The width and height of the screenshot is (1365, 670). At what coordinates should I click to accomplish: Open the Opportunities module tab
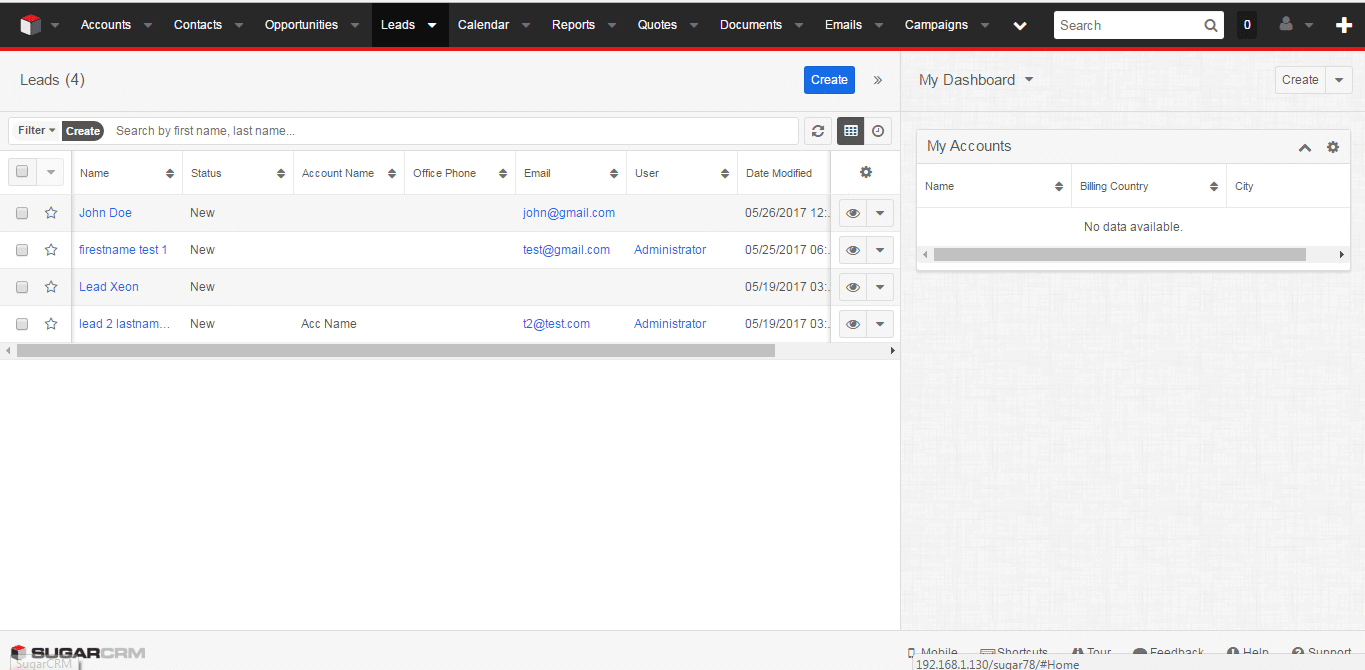click(301, 25)
